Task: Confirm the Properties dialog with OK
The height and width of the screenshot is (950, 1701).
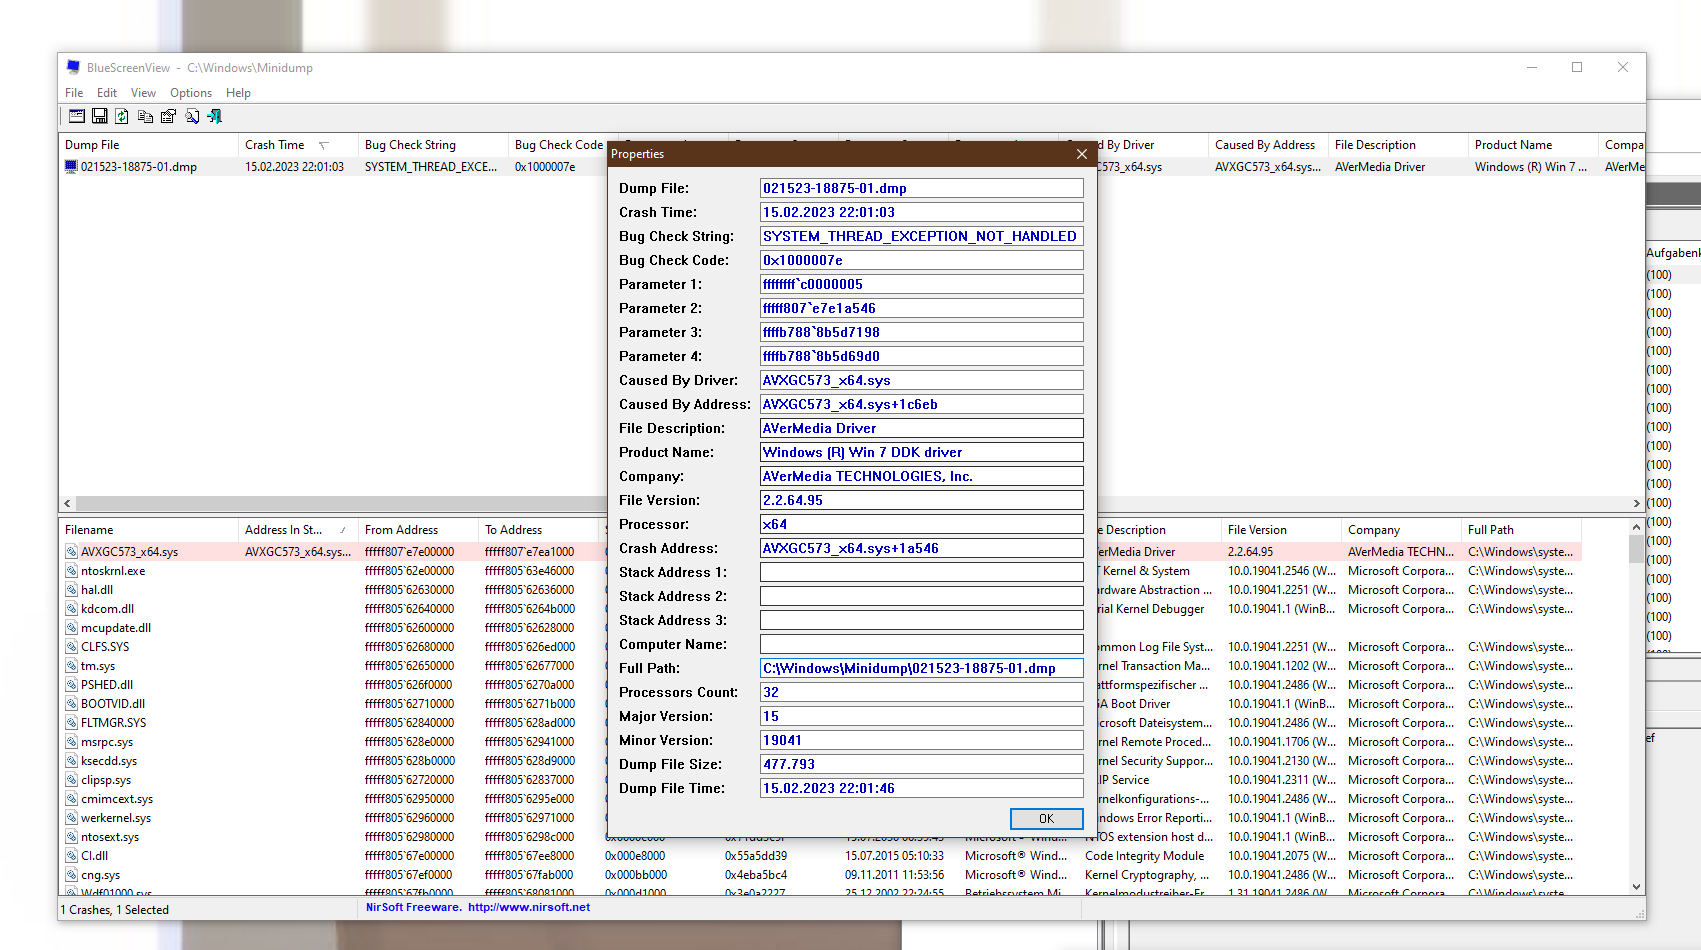Action: [1046, 819]
